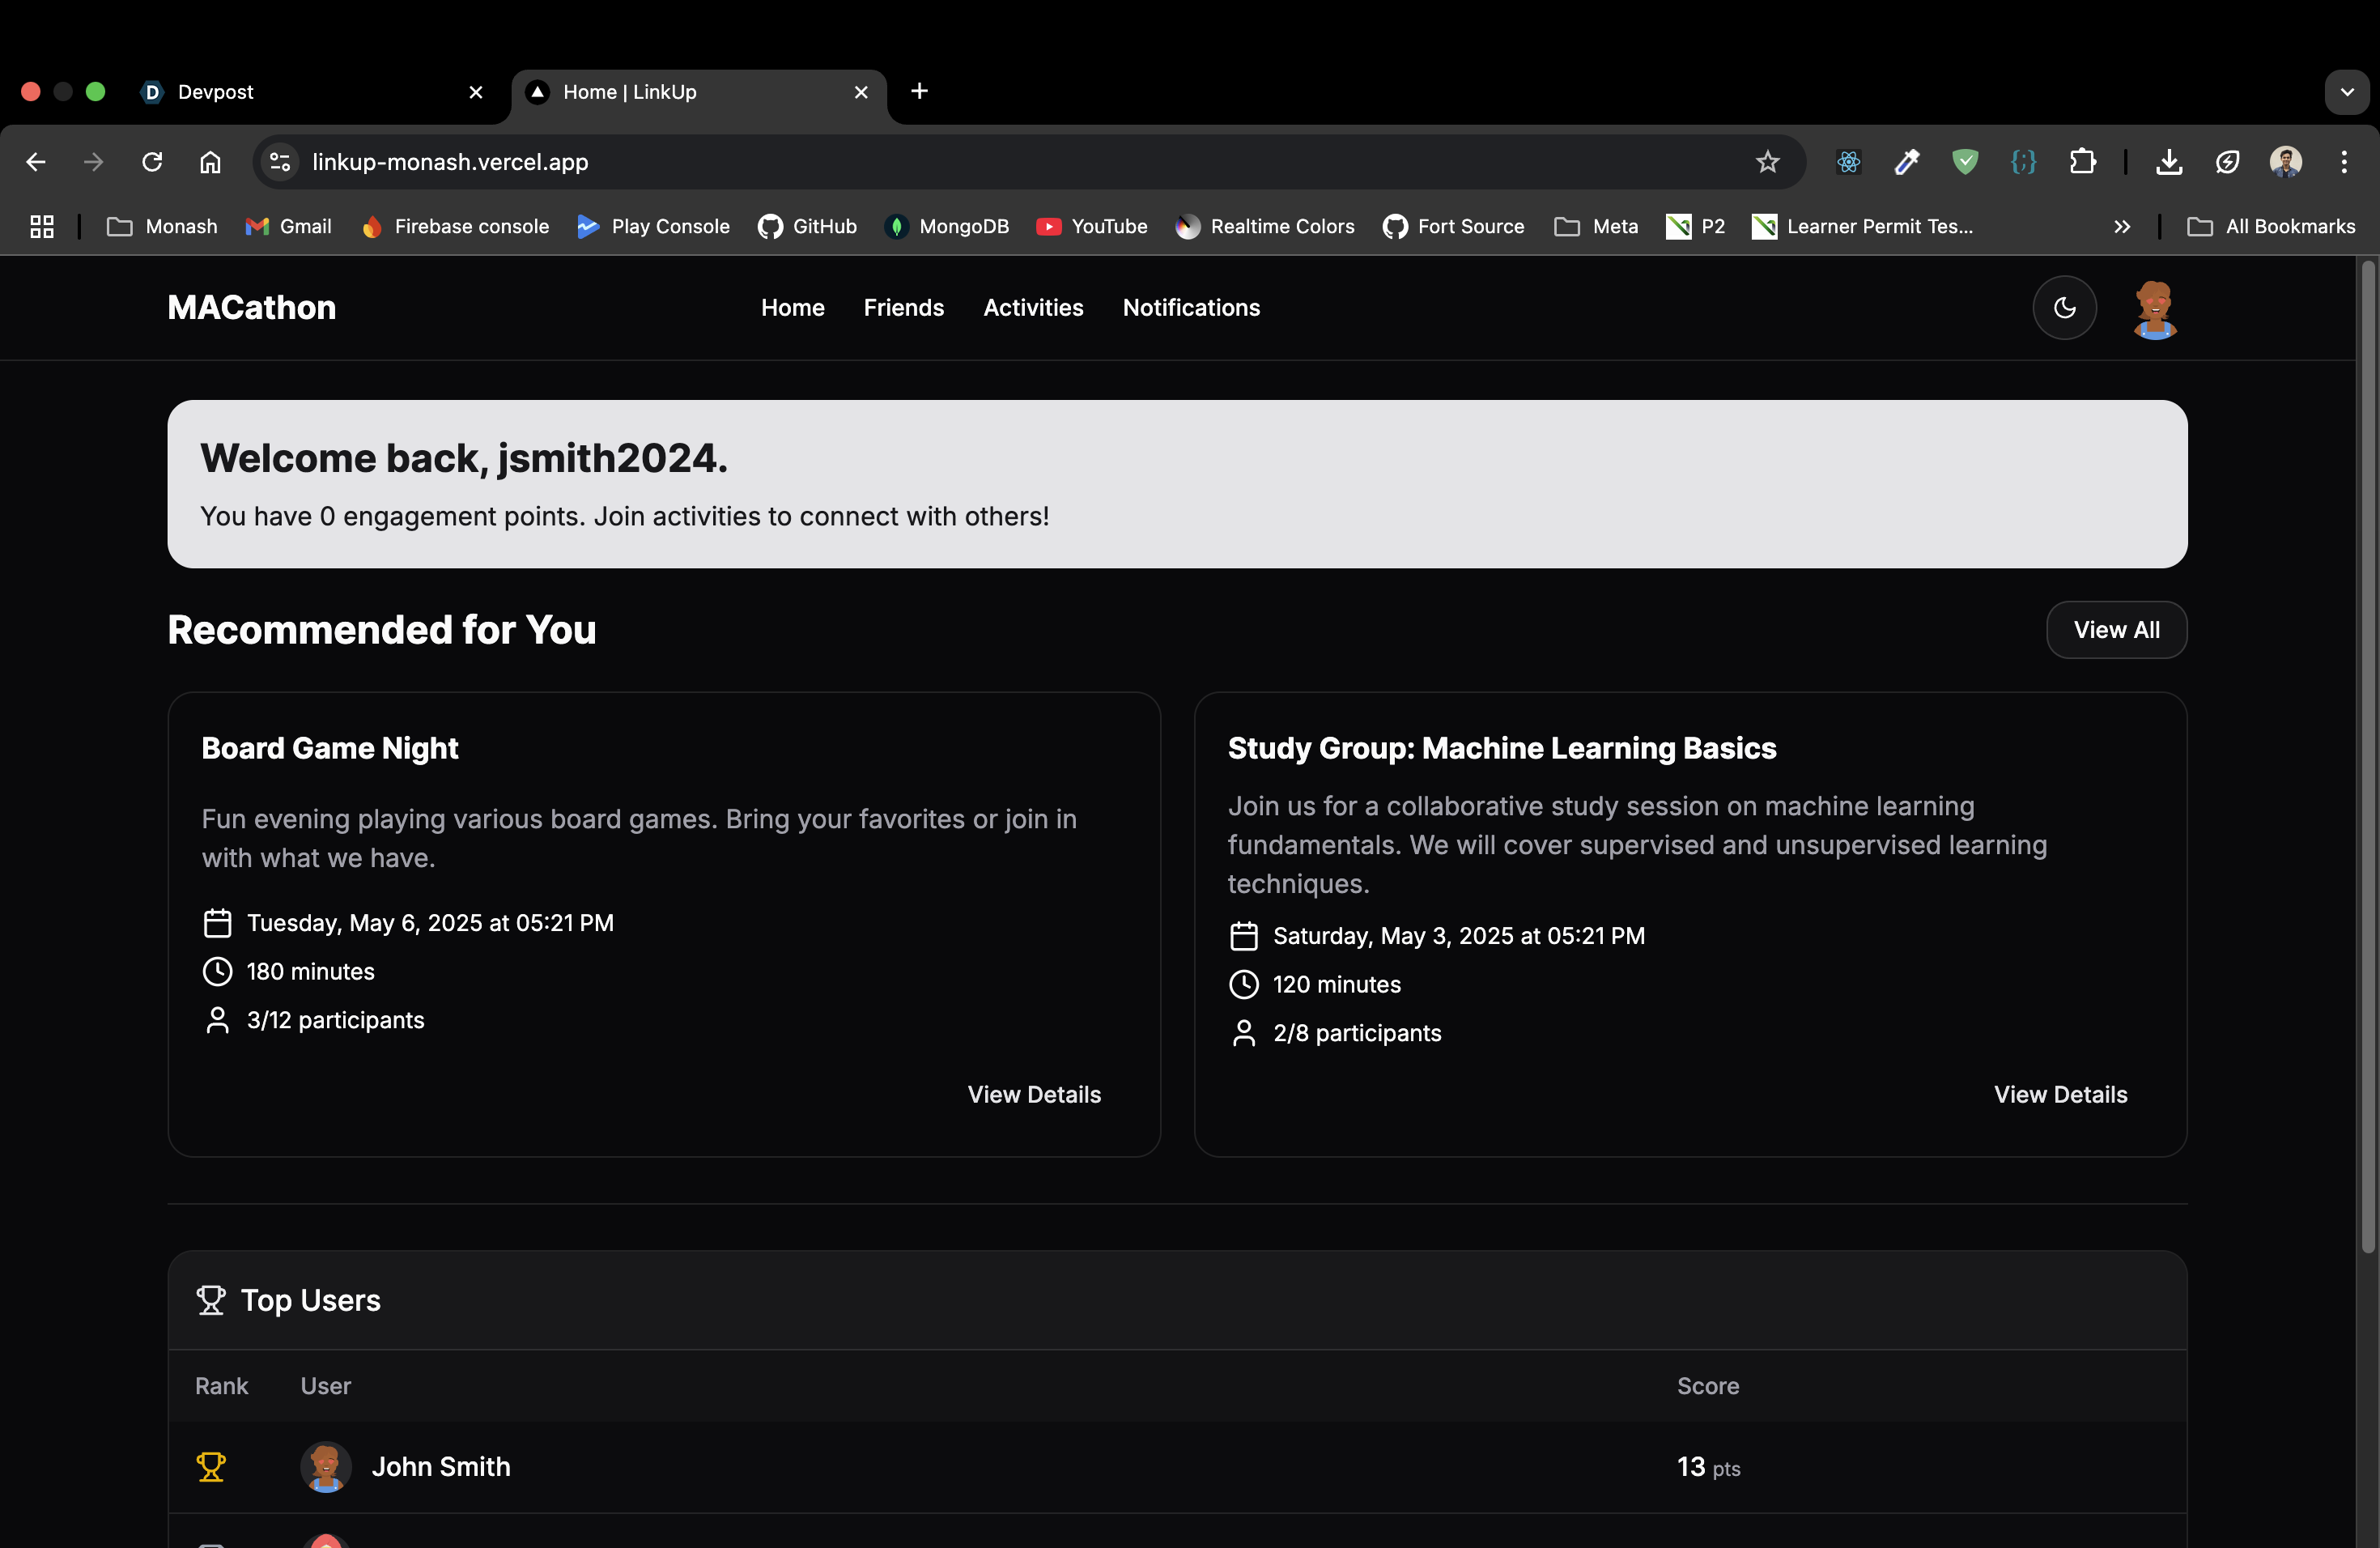2380x1548 pixels.
Task: Open the tab search dropdown arrow
Action: pyautogui.click(x=2346, y=92)
